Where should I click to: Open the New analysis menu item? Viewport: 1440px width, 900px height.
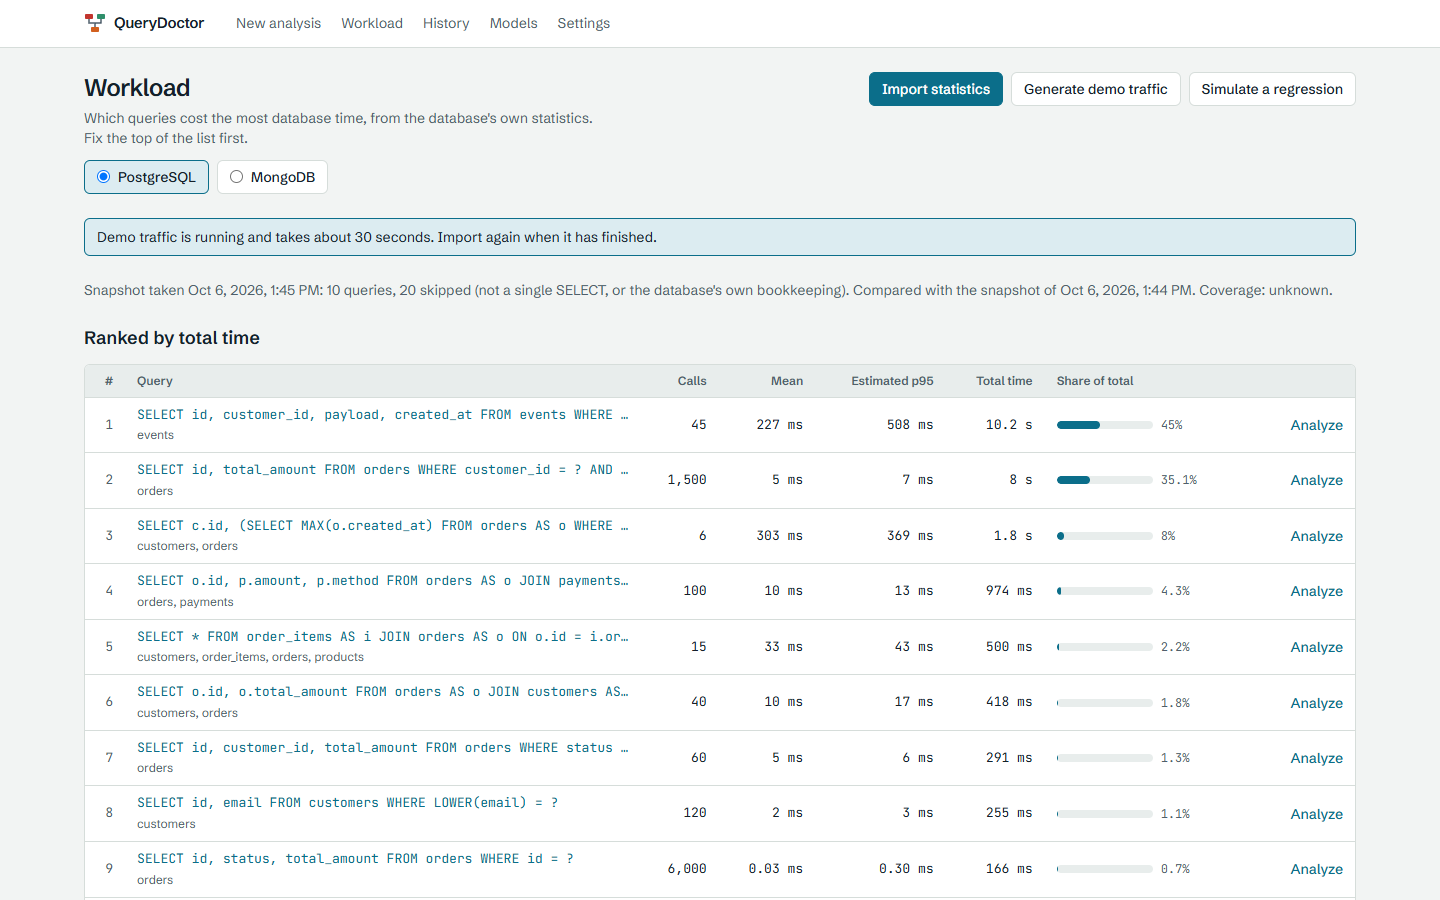(278, 23)
